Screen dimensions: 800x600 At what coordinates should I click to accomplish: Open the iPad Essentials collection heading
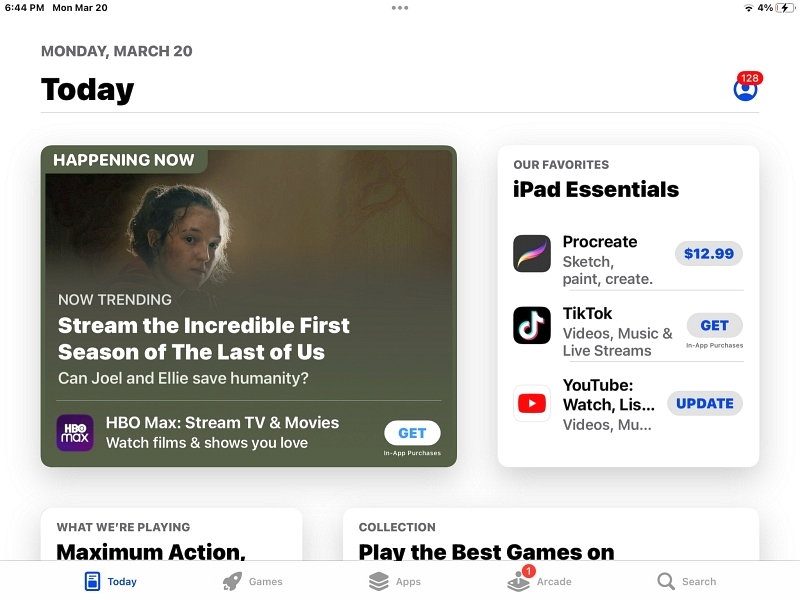[x=596, y=189]
